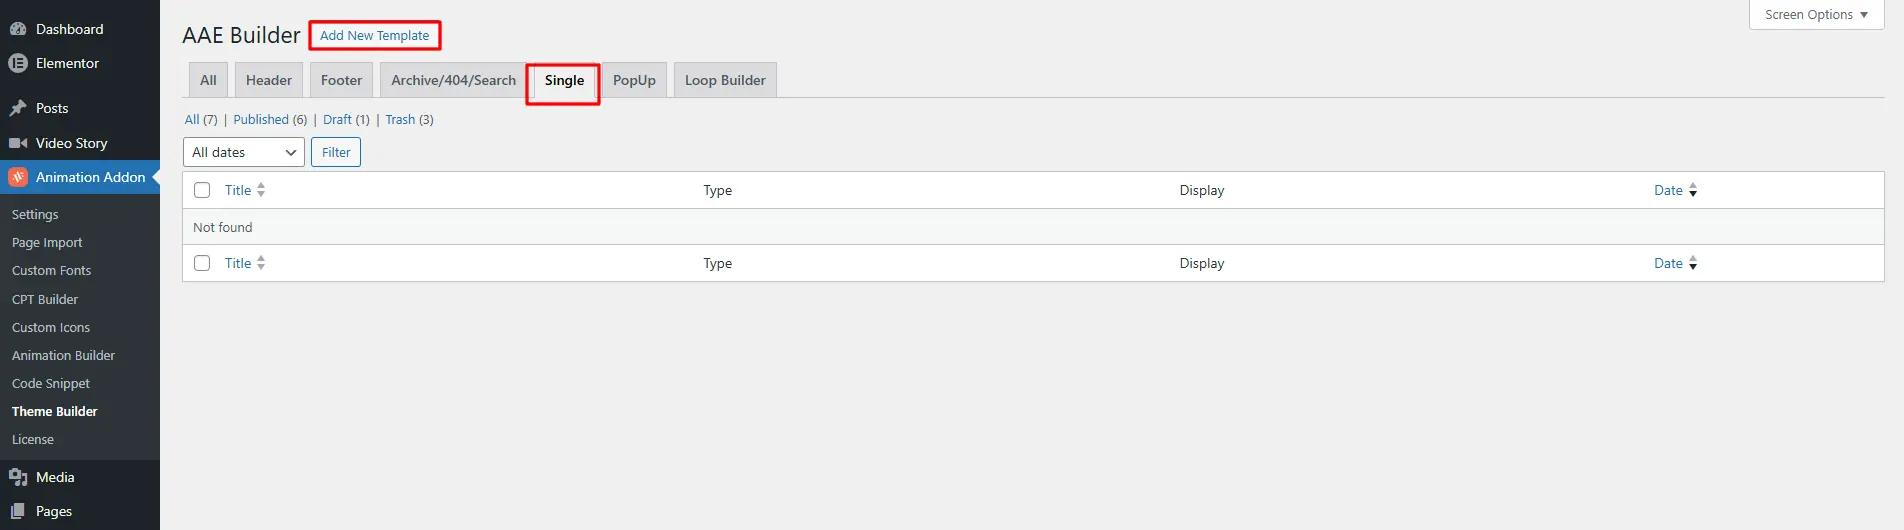The height and width of the screenshot is (530, 1904).
Task: Open the Trash templates link
Action: pyautogui.click(x=400, y=119)
